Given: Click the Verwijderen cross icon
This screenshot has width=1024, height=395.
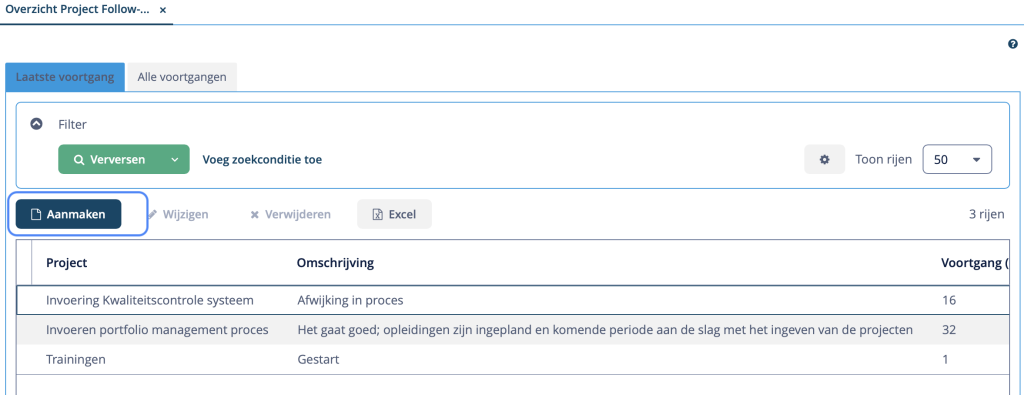Looking at the screenshot, I should [255, 214].
